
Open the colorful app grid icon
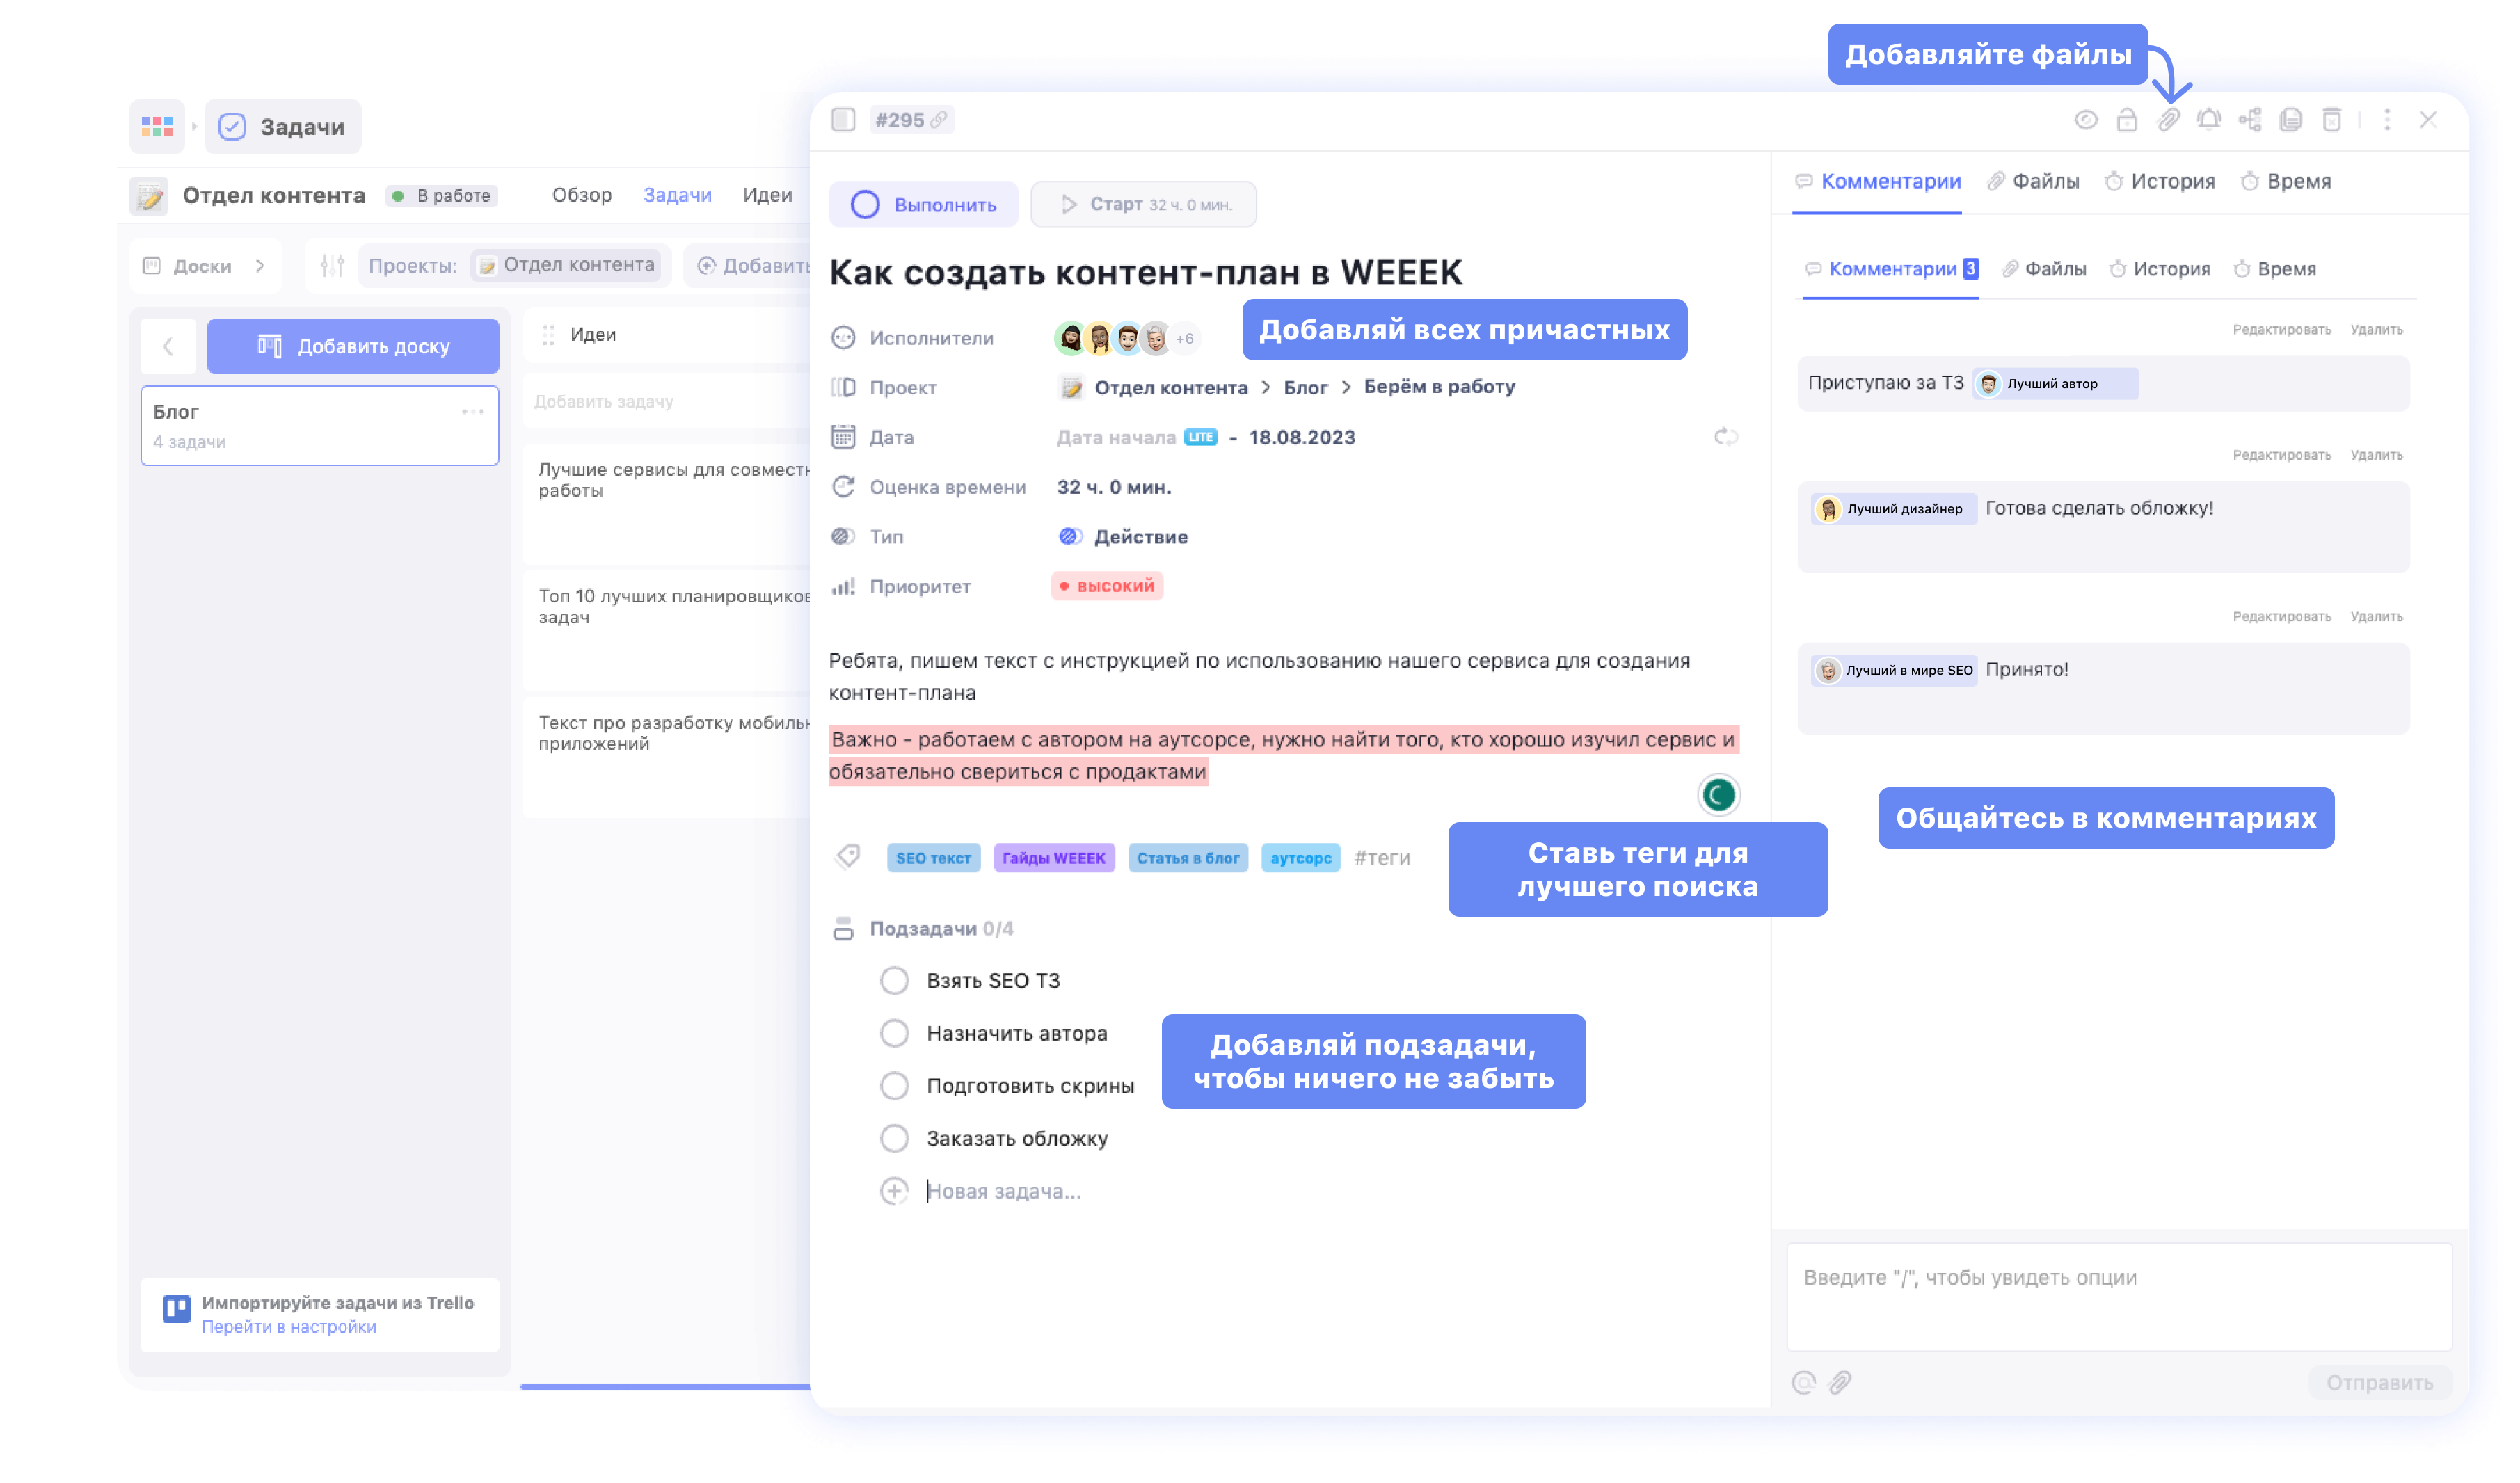point(157,126)
